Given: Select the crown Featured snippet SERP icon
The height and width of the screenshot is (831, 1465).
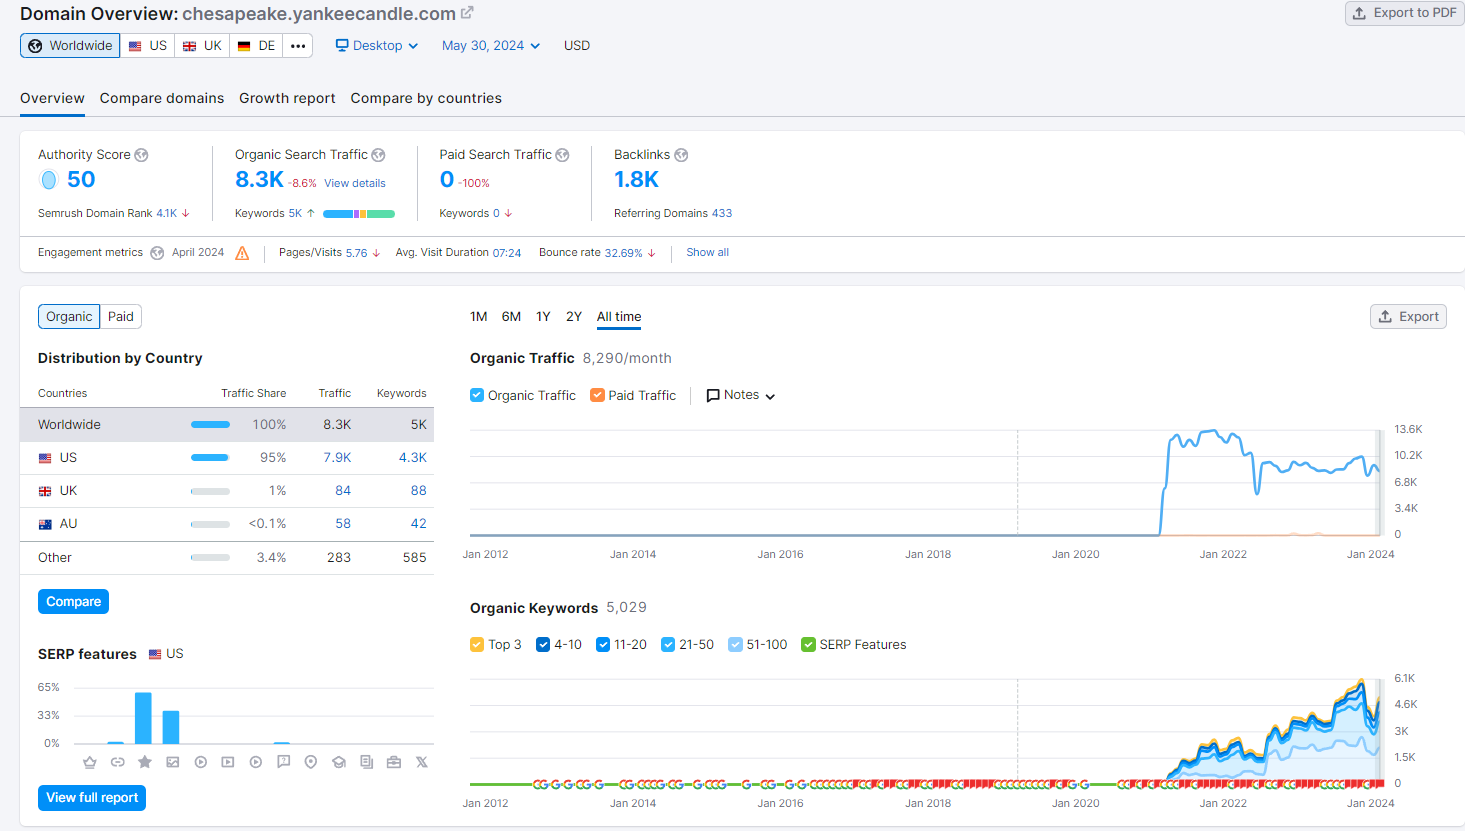Looking at the screenshot, I should [90, 762].
